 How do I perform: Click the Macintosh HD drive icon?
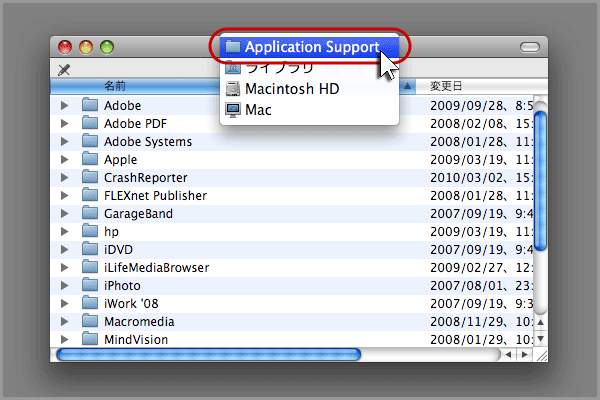pos(233,89)
